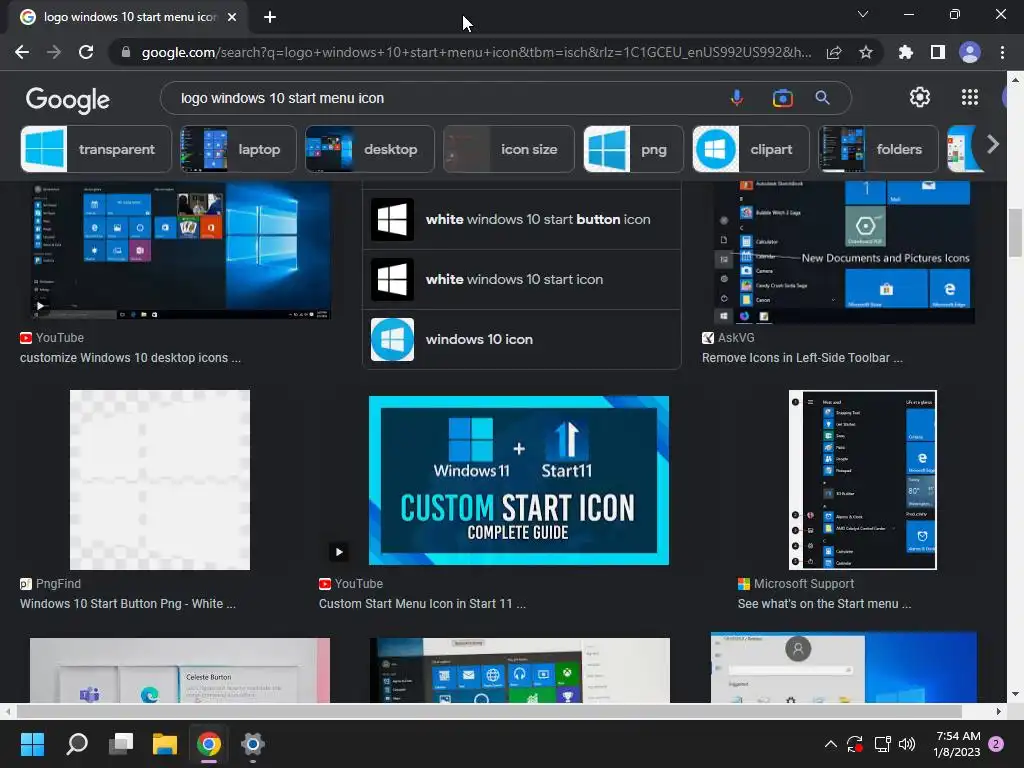This screenshot has width=1024, height=768.
Task: Click the vertical scrollbar down arrow
Action: [x=1015, y=694]
